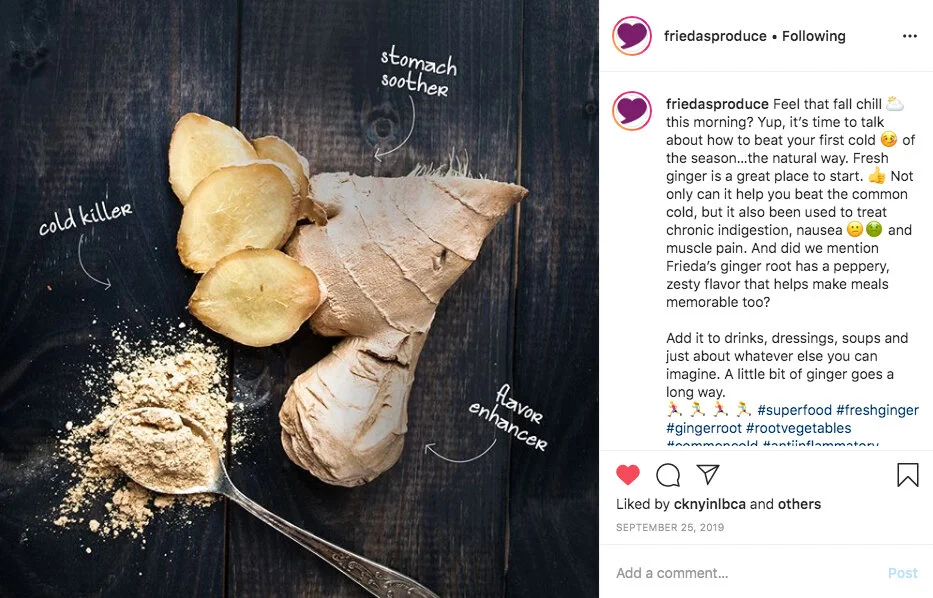Screen dimensions: 933x598
Task: Open the #rootvegetables hashtag
Action: [799, 428]
